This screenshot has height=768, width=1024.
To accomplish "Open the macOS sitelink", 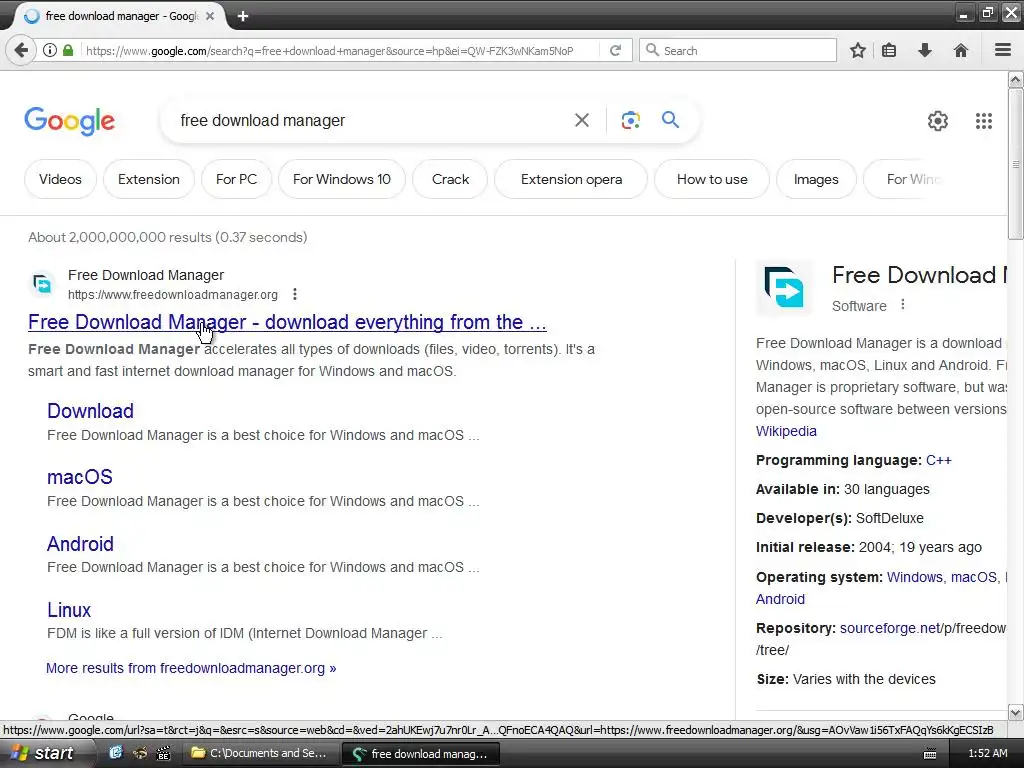I will point(80,477).
